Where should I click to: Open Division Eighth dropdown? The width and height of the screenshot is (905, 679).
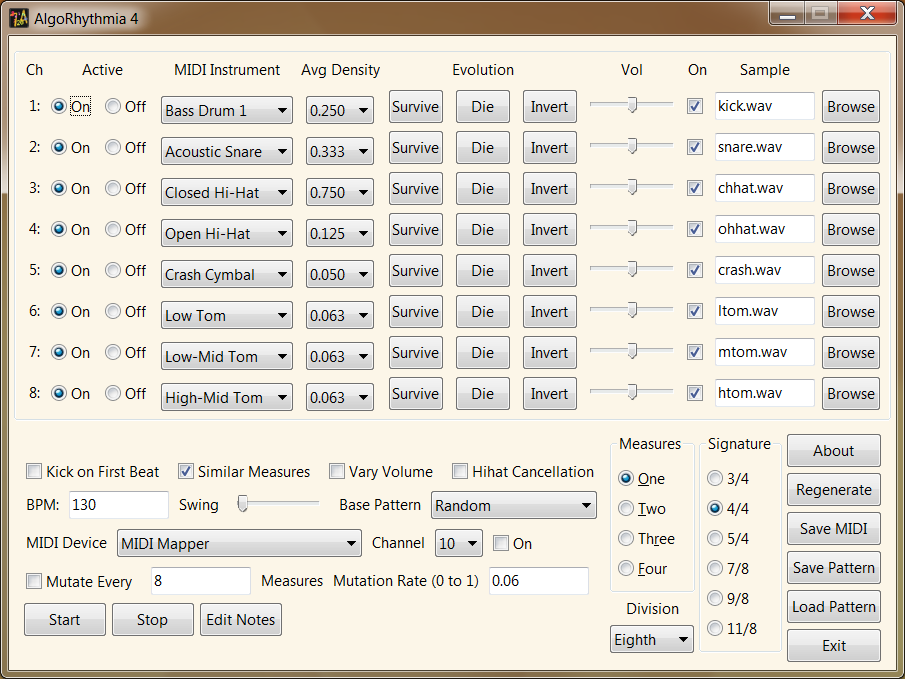pyautogui.click(x=652, y=639)
